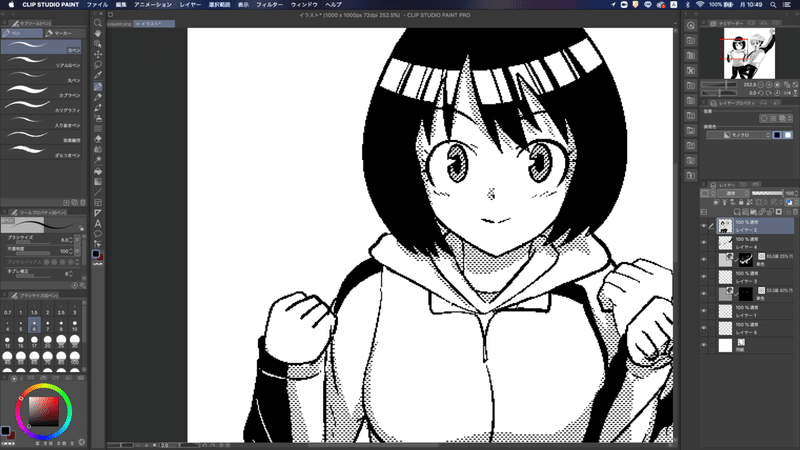Screen dimensions: 800x450
Task: Select the Gradient tool
Action: coord(97,182)
